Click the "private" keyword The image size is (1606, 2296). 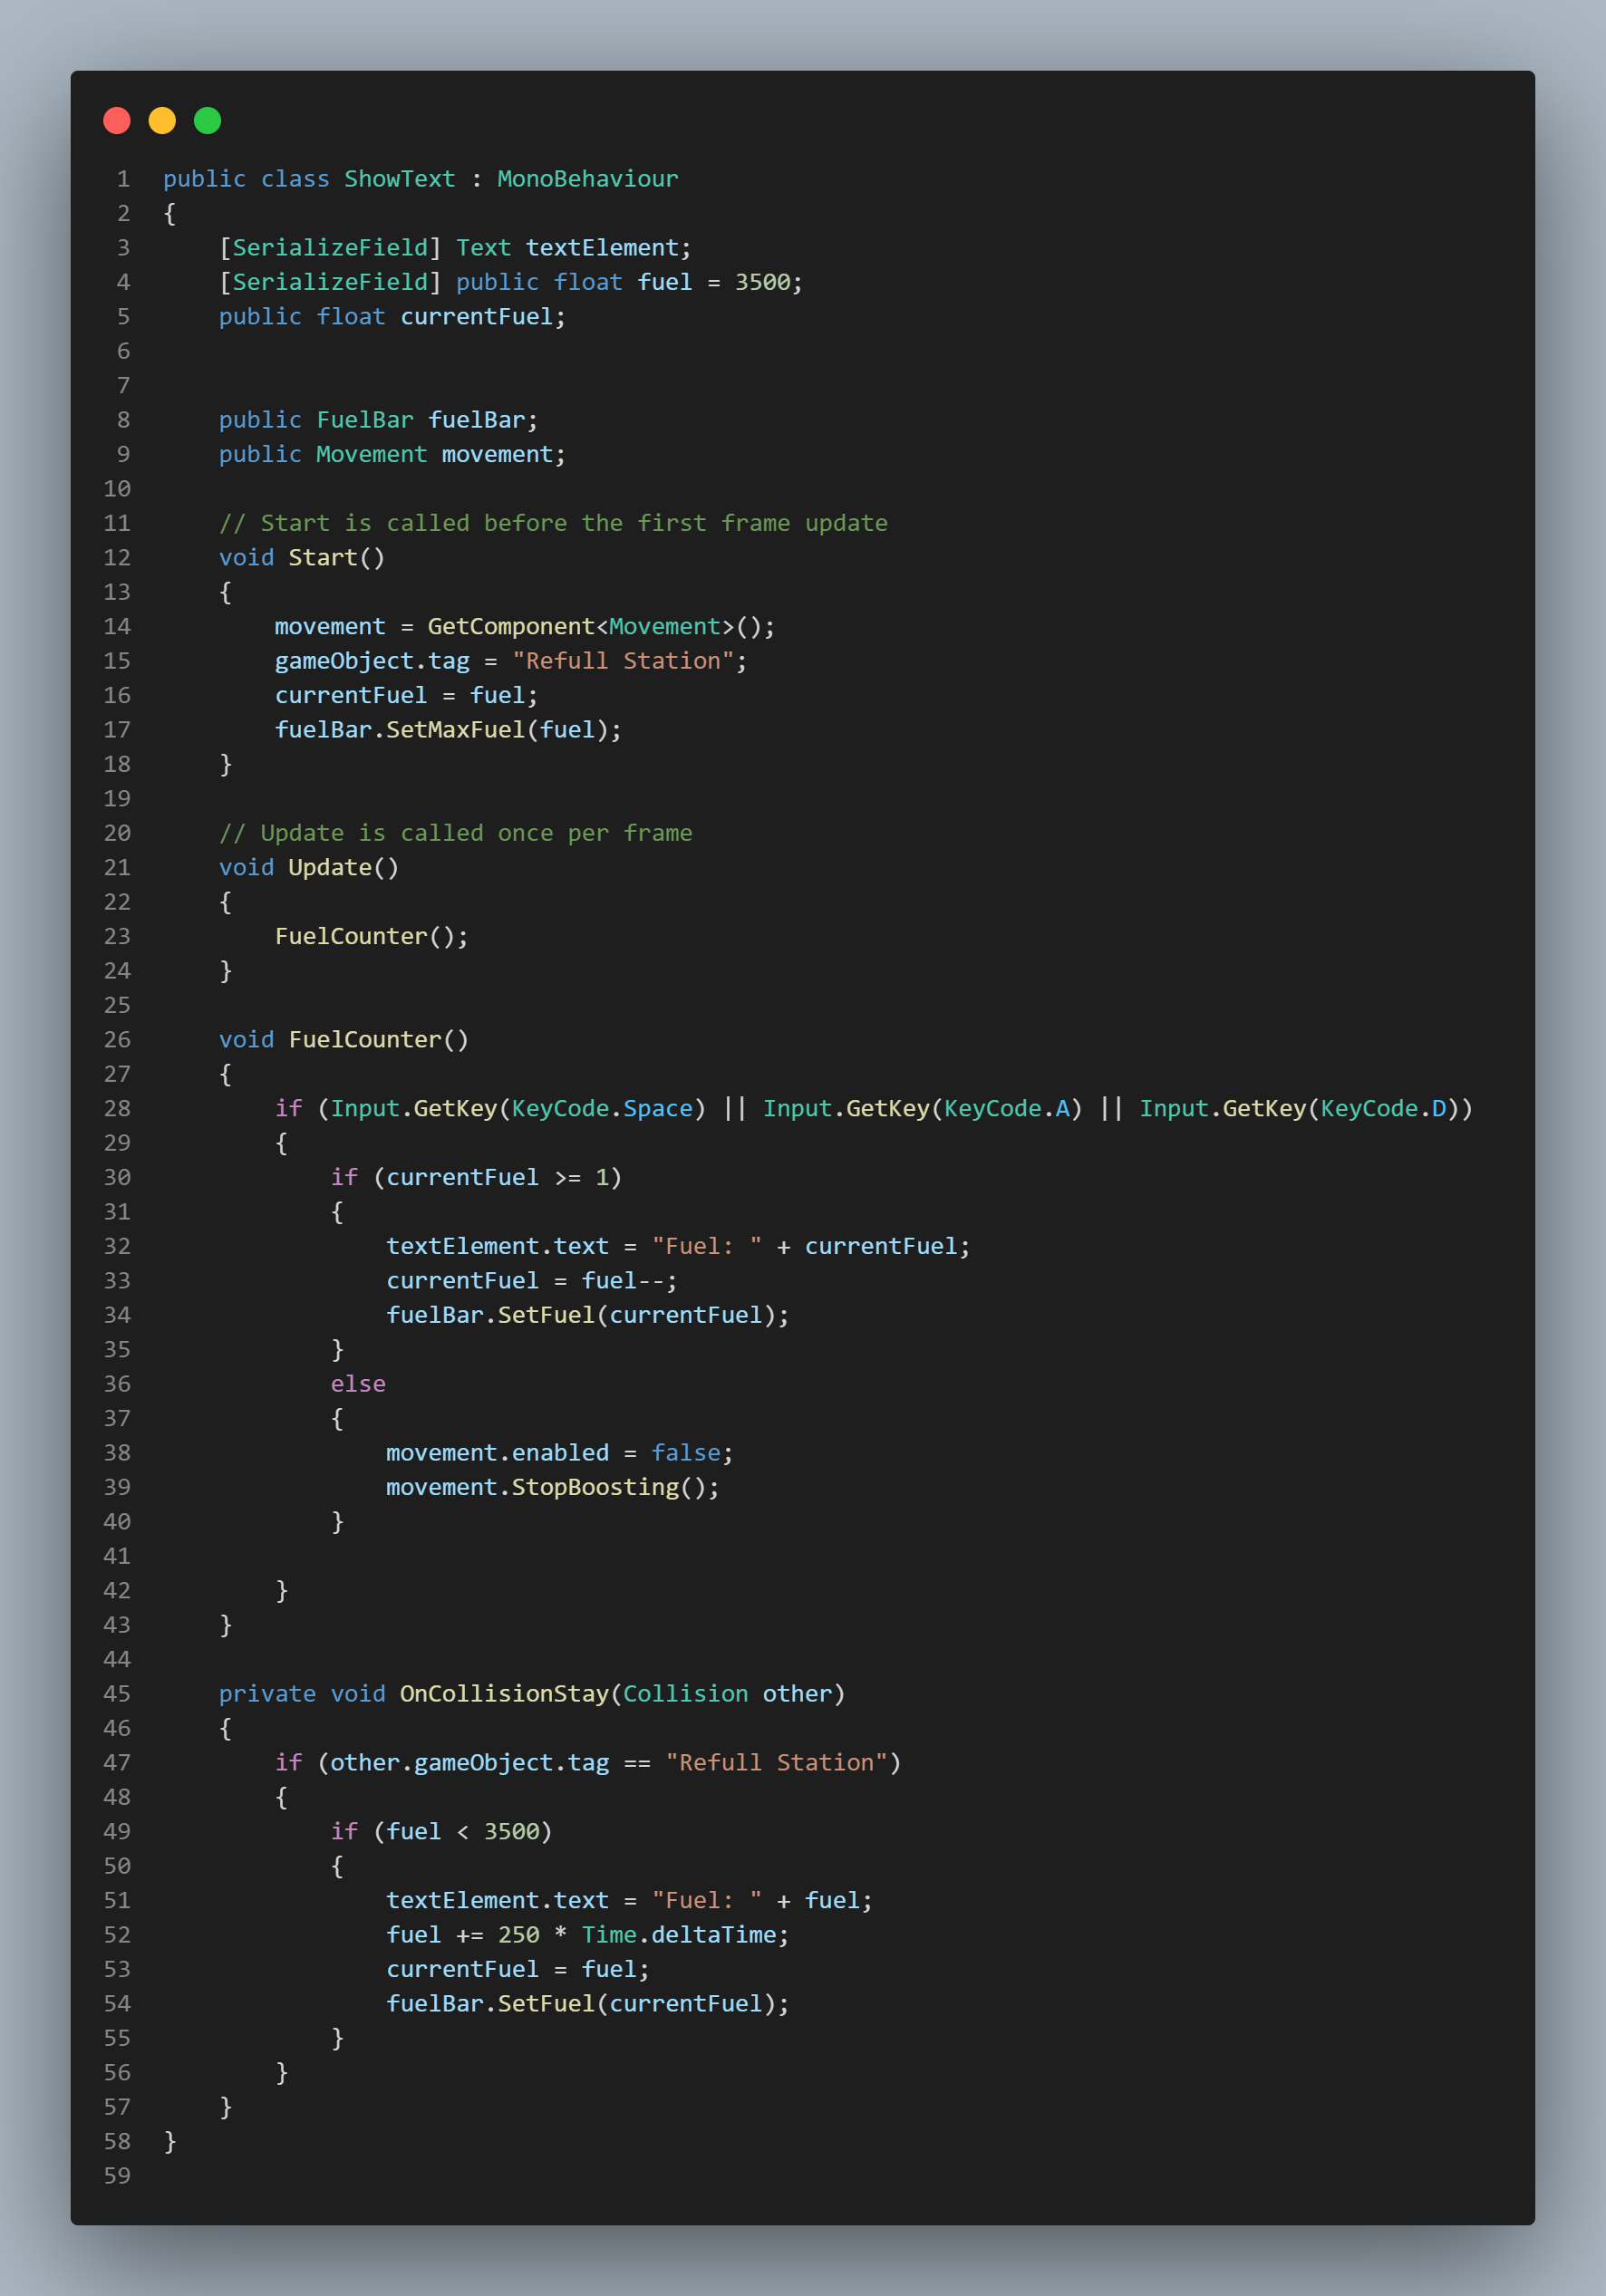pyautogui.click(x=267, y=1694)
